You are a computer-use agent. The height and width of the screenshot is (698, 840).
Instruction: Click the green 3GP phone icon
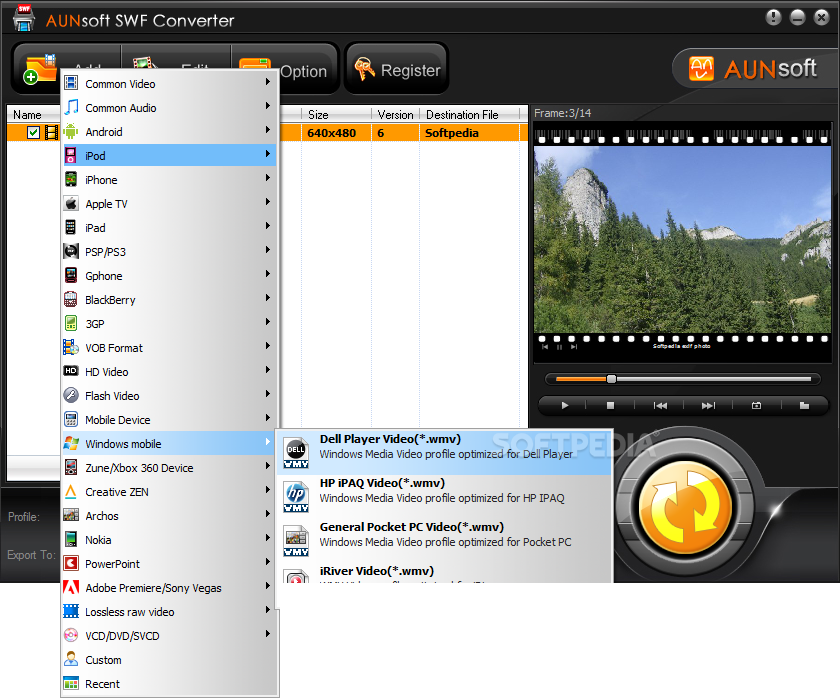coord(71,324)
